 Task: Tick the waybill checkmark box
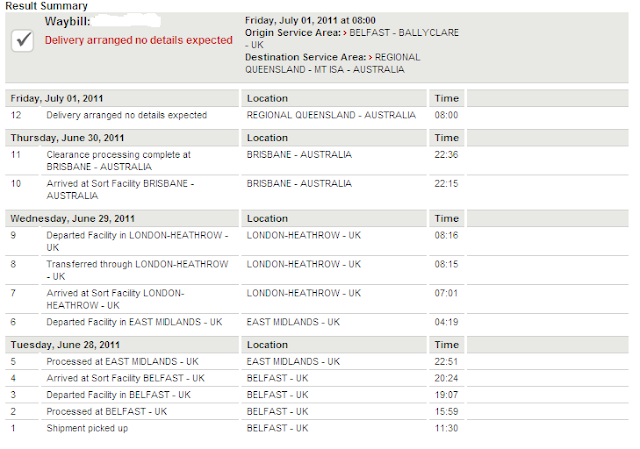22,40
